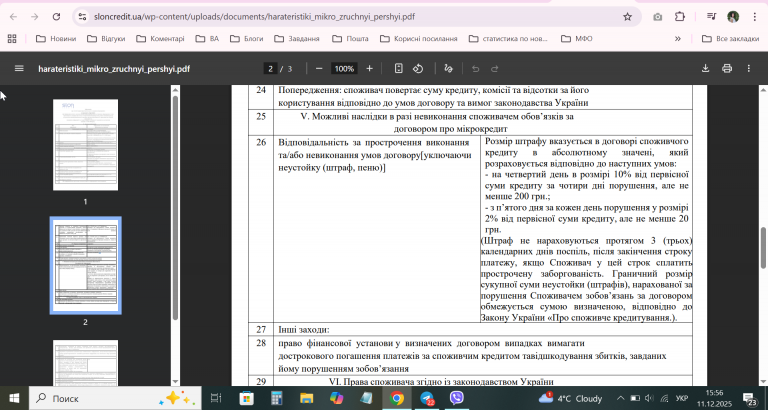The height and width of the screenshot is (410, 768).
Task: Open page 1 thumbnail
Action: pyautogui.click(x=85, y=145)
